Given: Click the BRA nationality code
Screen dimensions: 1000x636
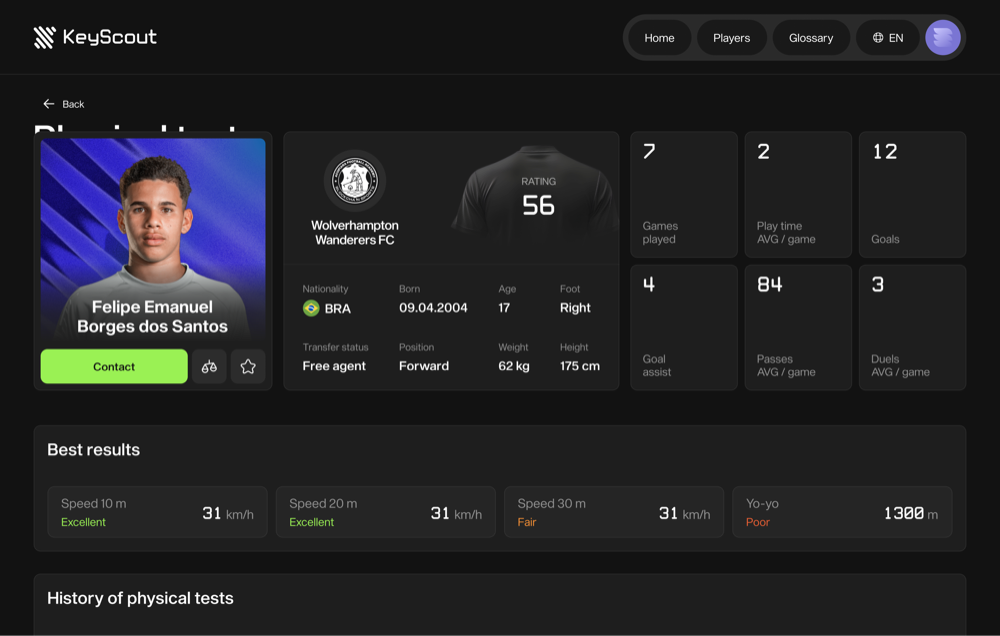Looking at the screenshot, I should 338,309.
